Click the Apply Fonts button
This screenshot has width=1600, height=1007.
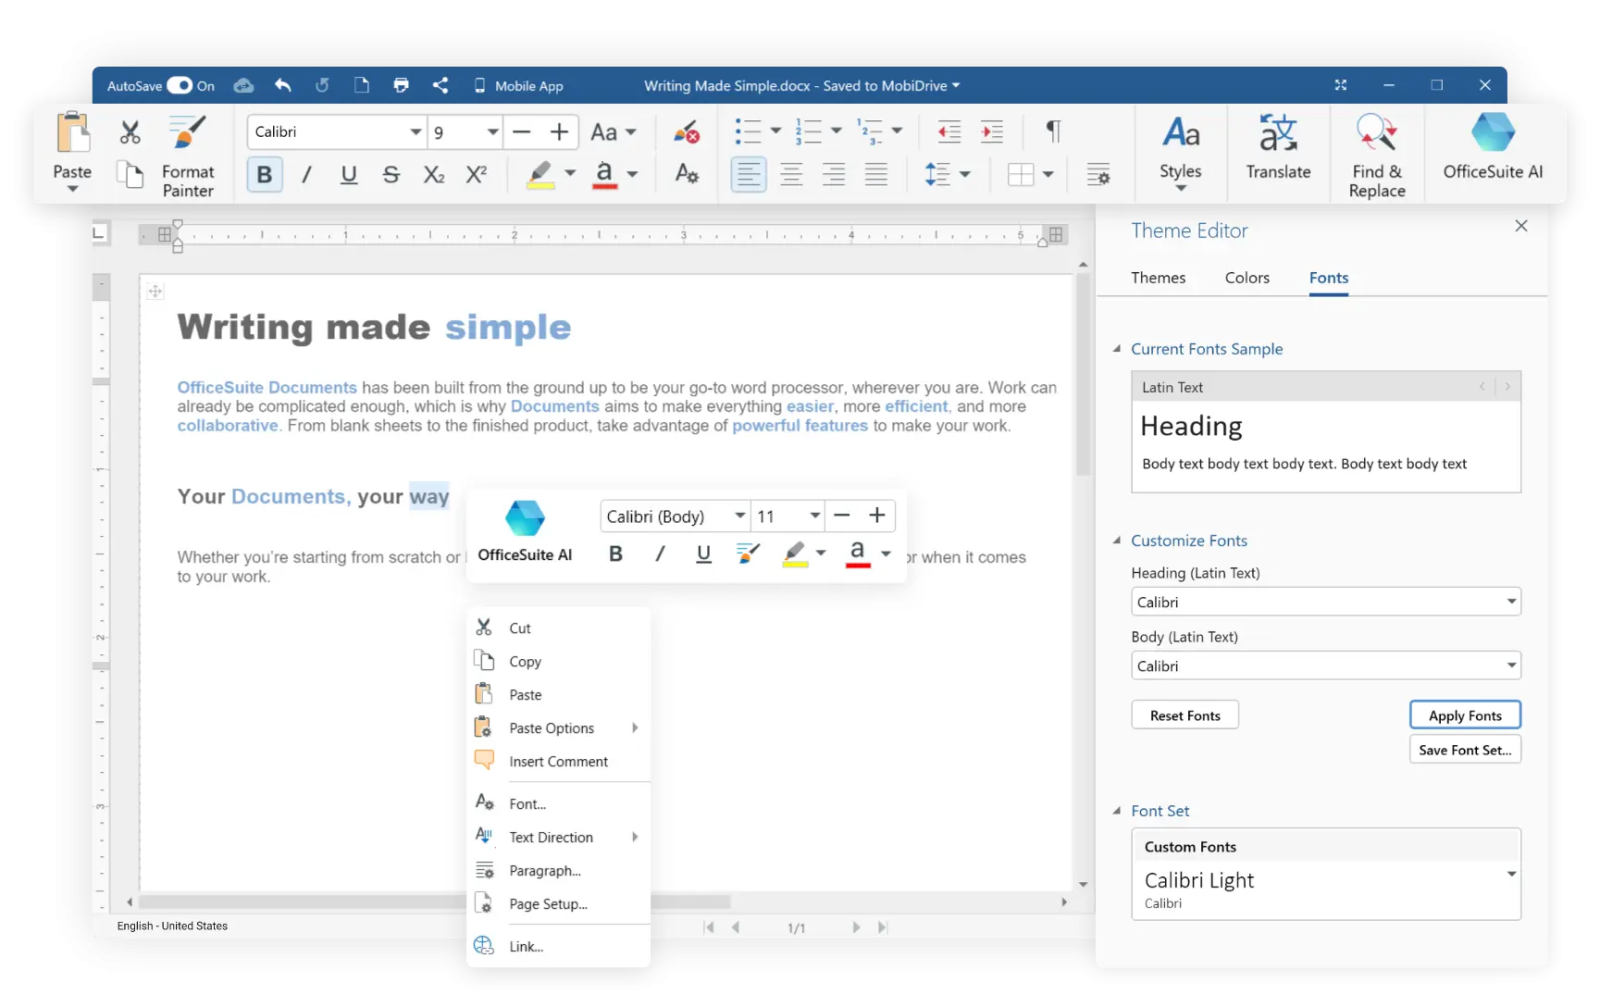(1465, 716)
